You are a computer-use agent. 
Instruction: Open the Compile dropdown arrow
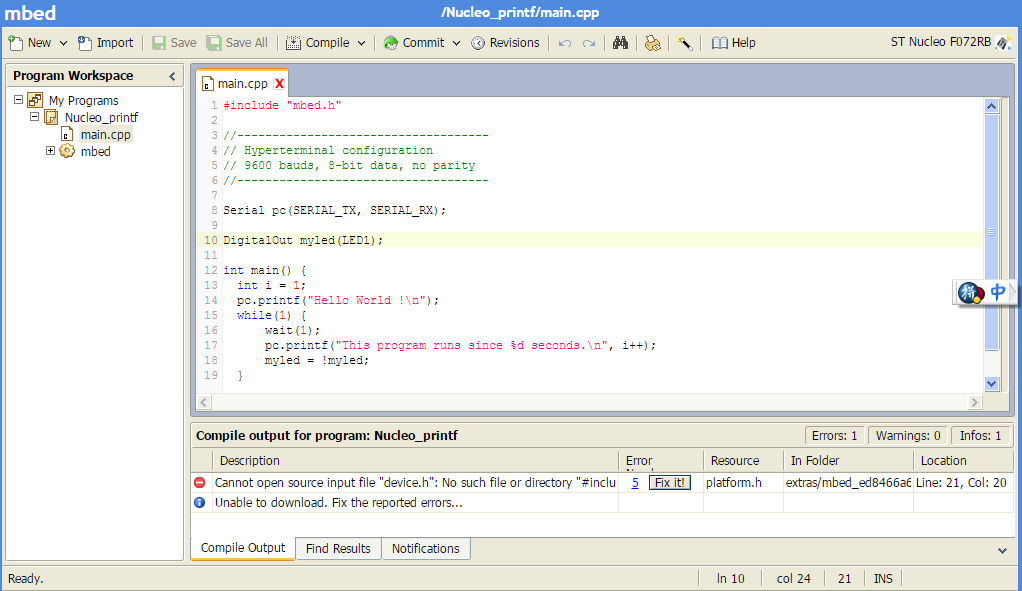tap(361, 43)
